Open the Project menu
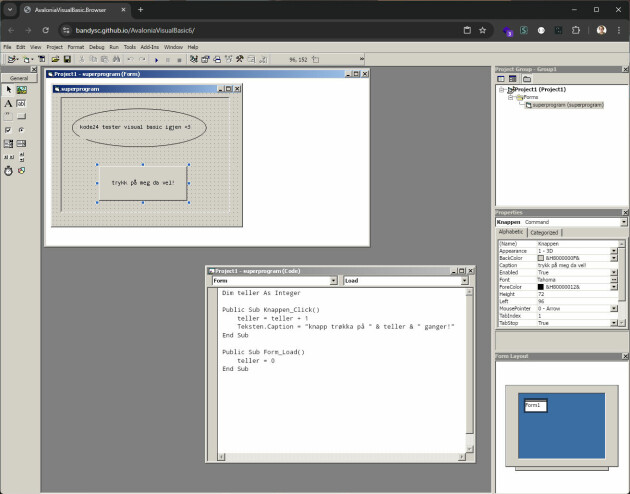 54,47
